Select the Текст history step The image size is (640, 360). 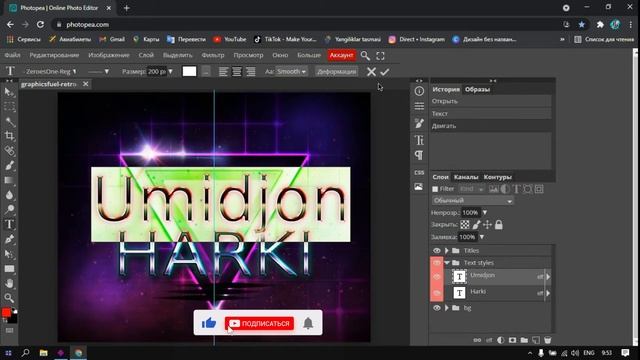tap(491, 113)
